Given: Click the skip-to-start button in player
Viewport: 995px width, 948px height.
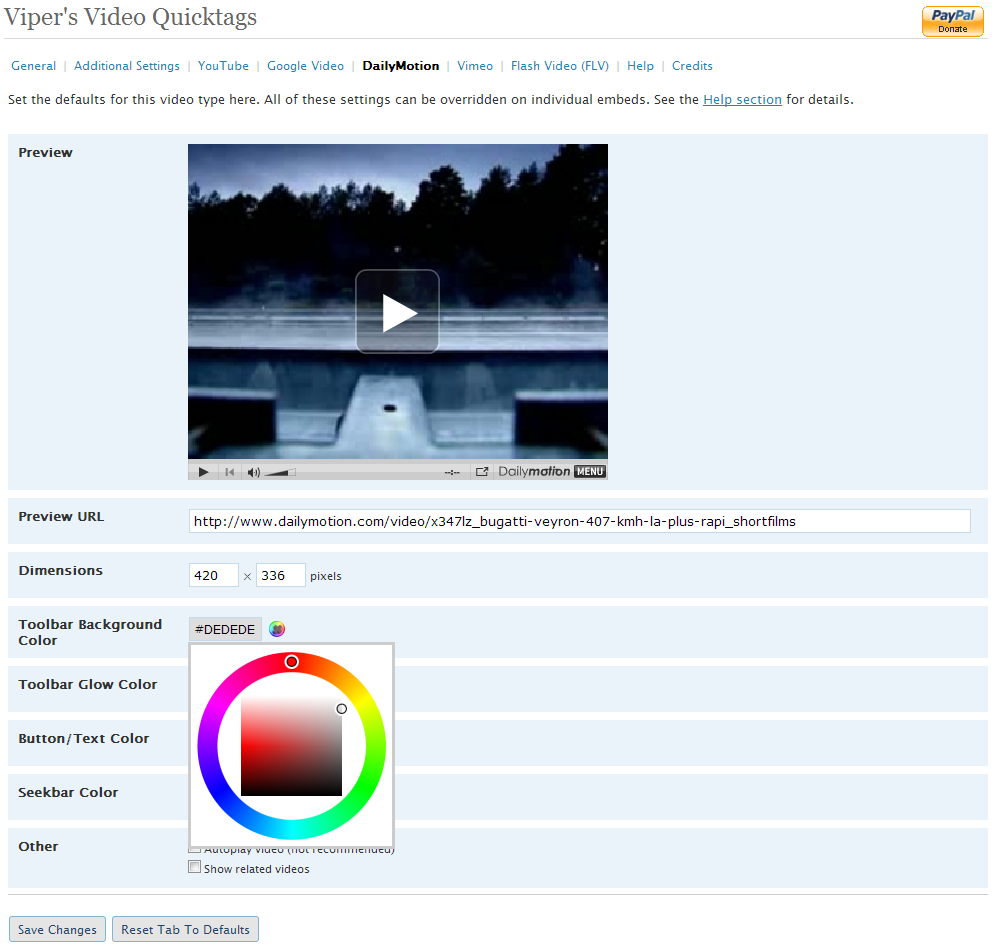Looking at the screenshot, I should pyautogui.click(x=229, y=472).
